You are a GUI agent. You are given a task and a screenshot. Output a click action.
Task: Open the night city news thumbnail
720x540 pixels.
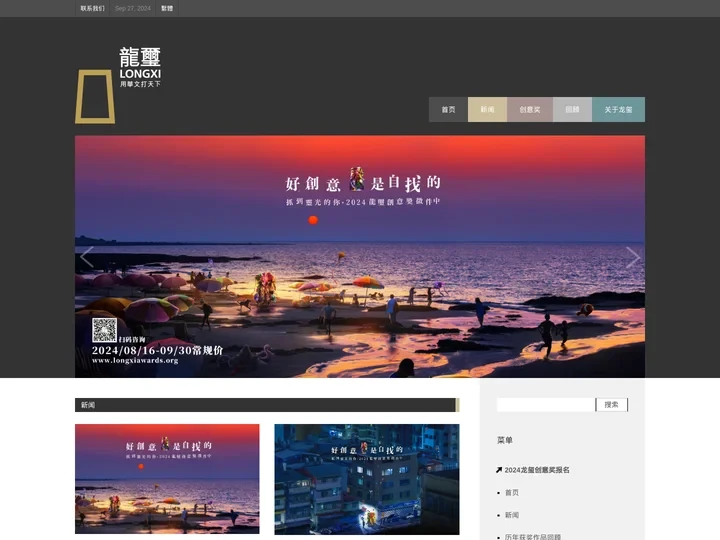click(367, 479)
